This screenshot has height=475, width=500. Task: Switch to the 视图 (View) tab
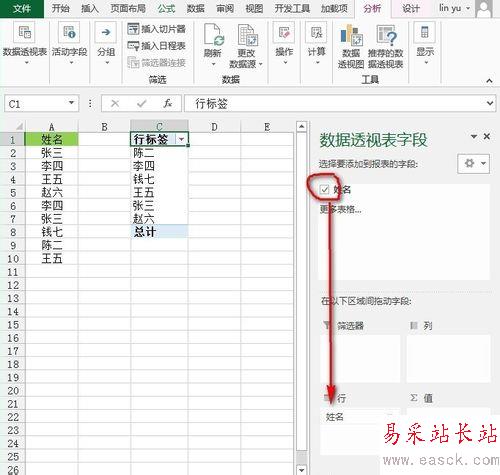pos(254,8)
